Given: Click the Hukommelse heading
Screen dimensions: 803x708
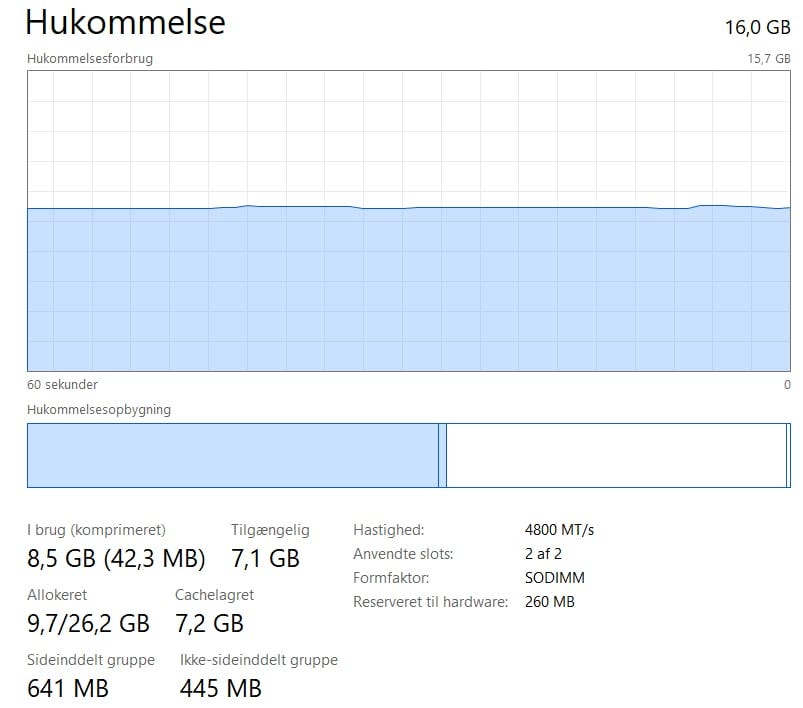Looking at the screenshot, I should pyautogui.click(x=125, y=22).
